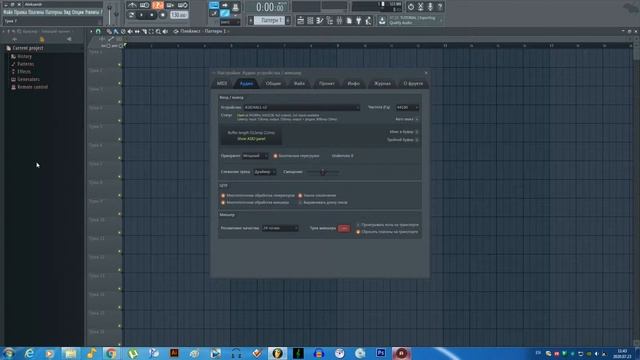Switch to the О фрукте settings tab
Image resolution: width=640 pixels, height=360 pixels.
click(x=413, y=83)
